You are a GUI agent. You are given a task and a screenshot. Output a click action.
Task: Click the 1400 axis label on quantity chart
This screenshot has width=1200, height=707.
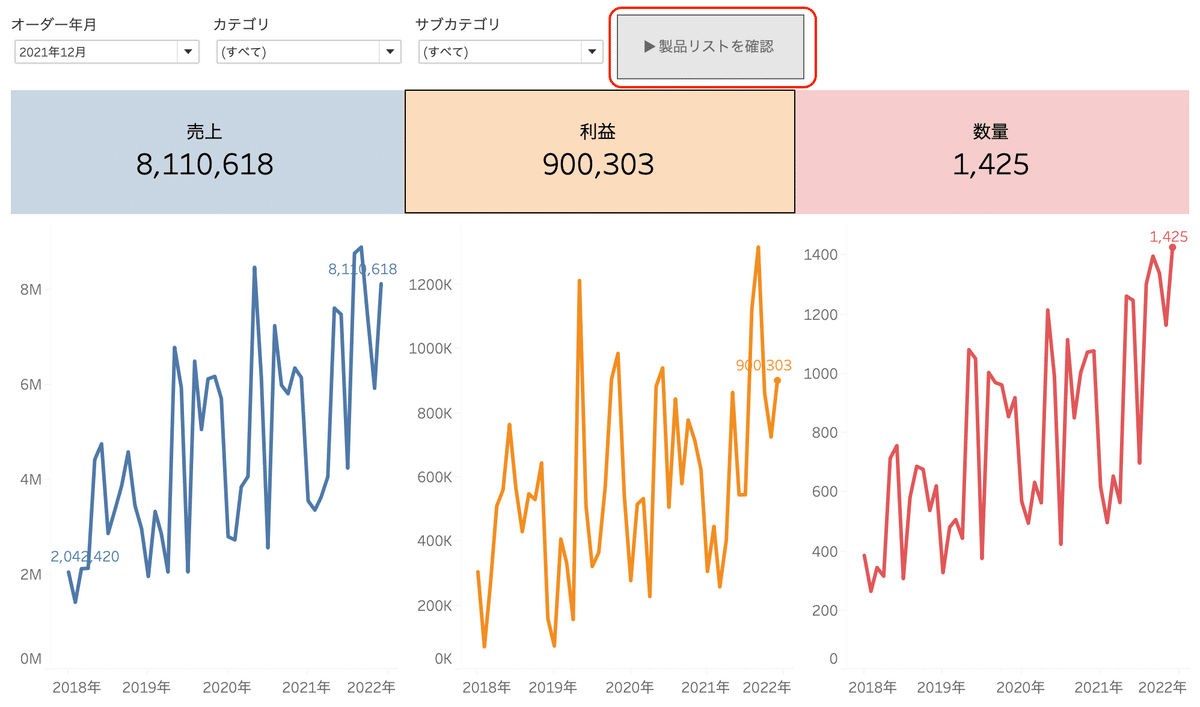[x=821, y=255]
